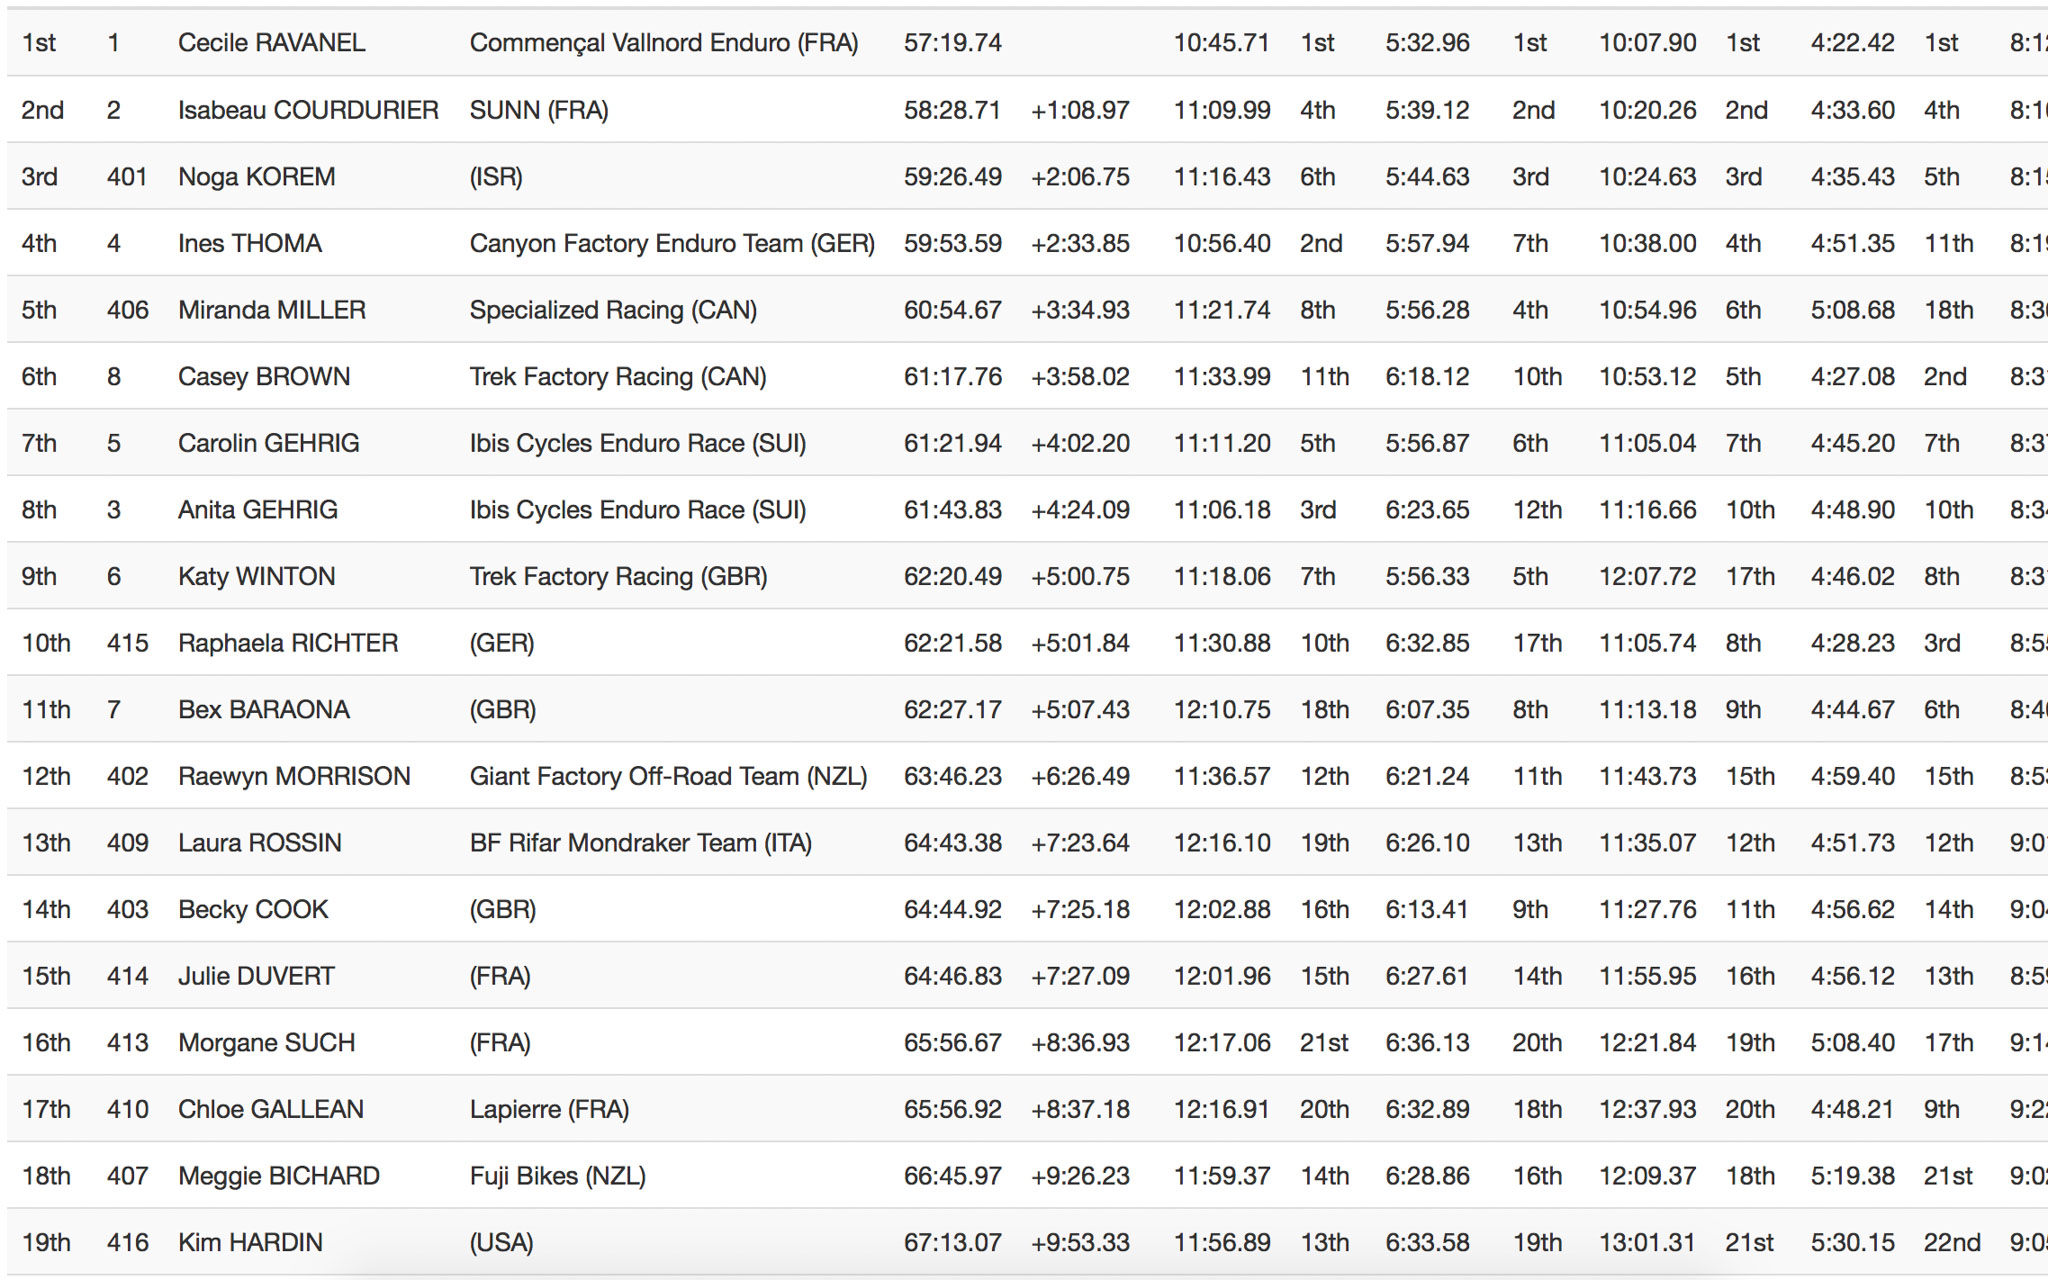The image size is (2048, 1280).
Task: Select Canyon Factory Enduro Team (GER) cell
Action: (x=672, y=243)
